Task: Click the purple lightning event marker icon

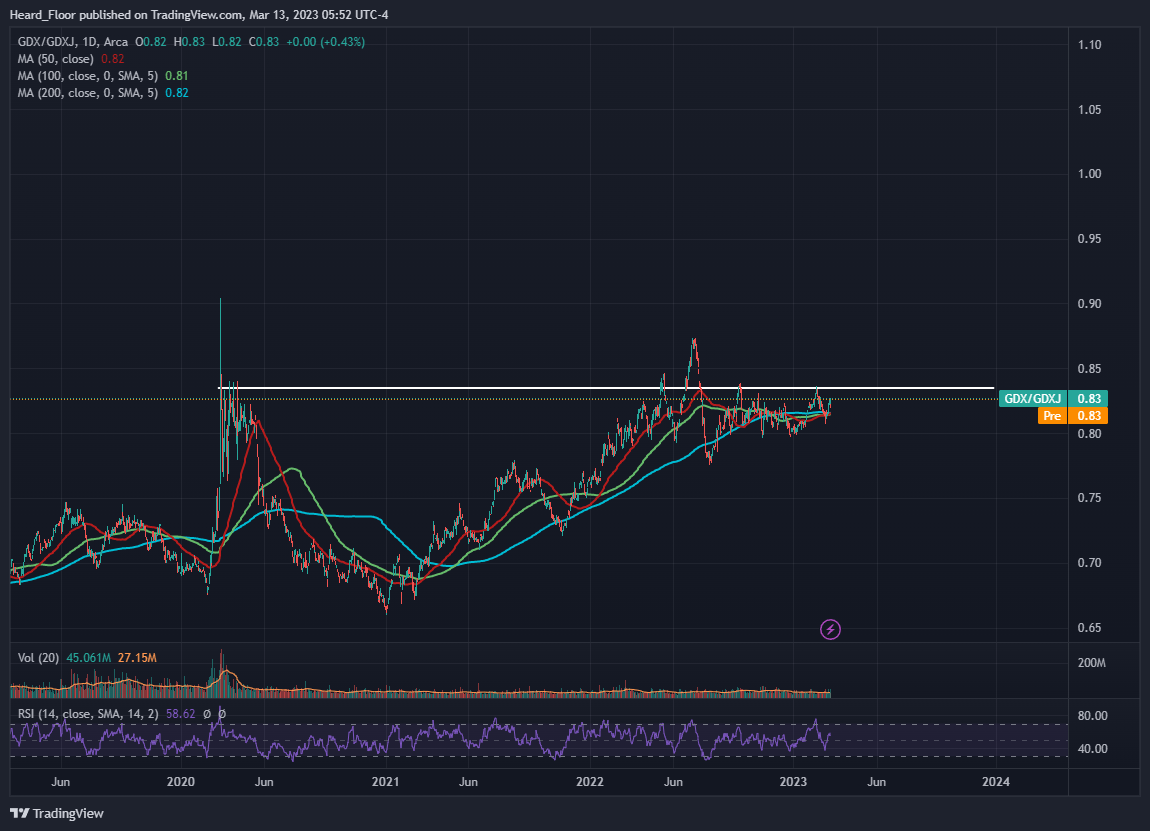Action: [830, 629]
